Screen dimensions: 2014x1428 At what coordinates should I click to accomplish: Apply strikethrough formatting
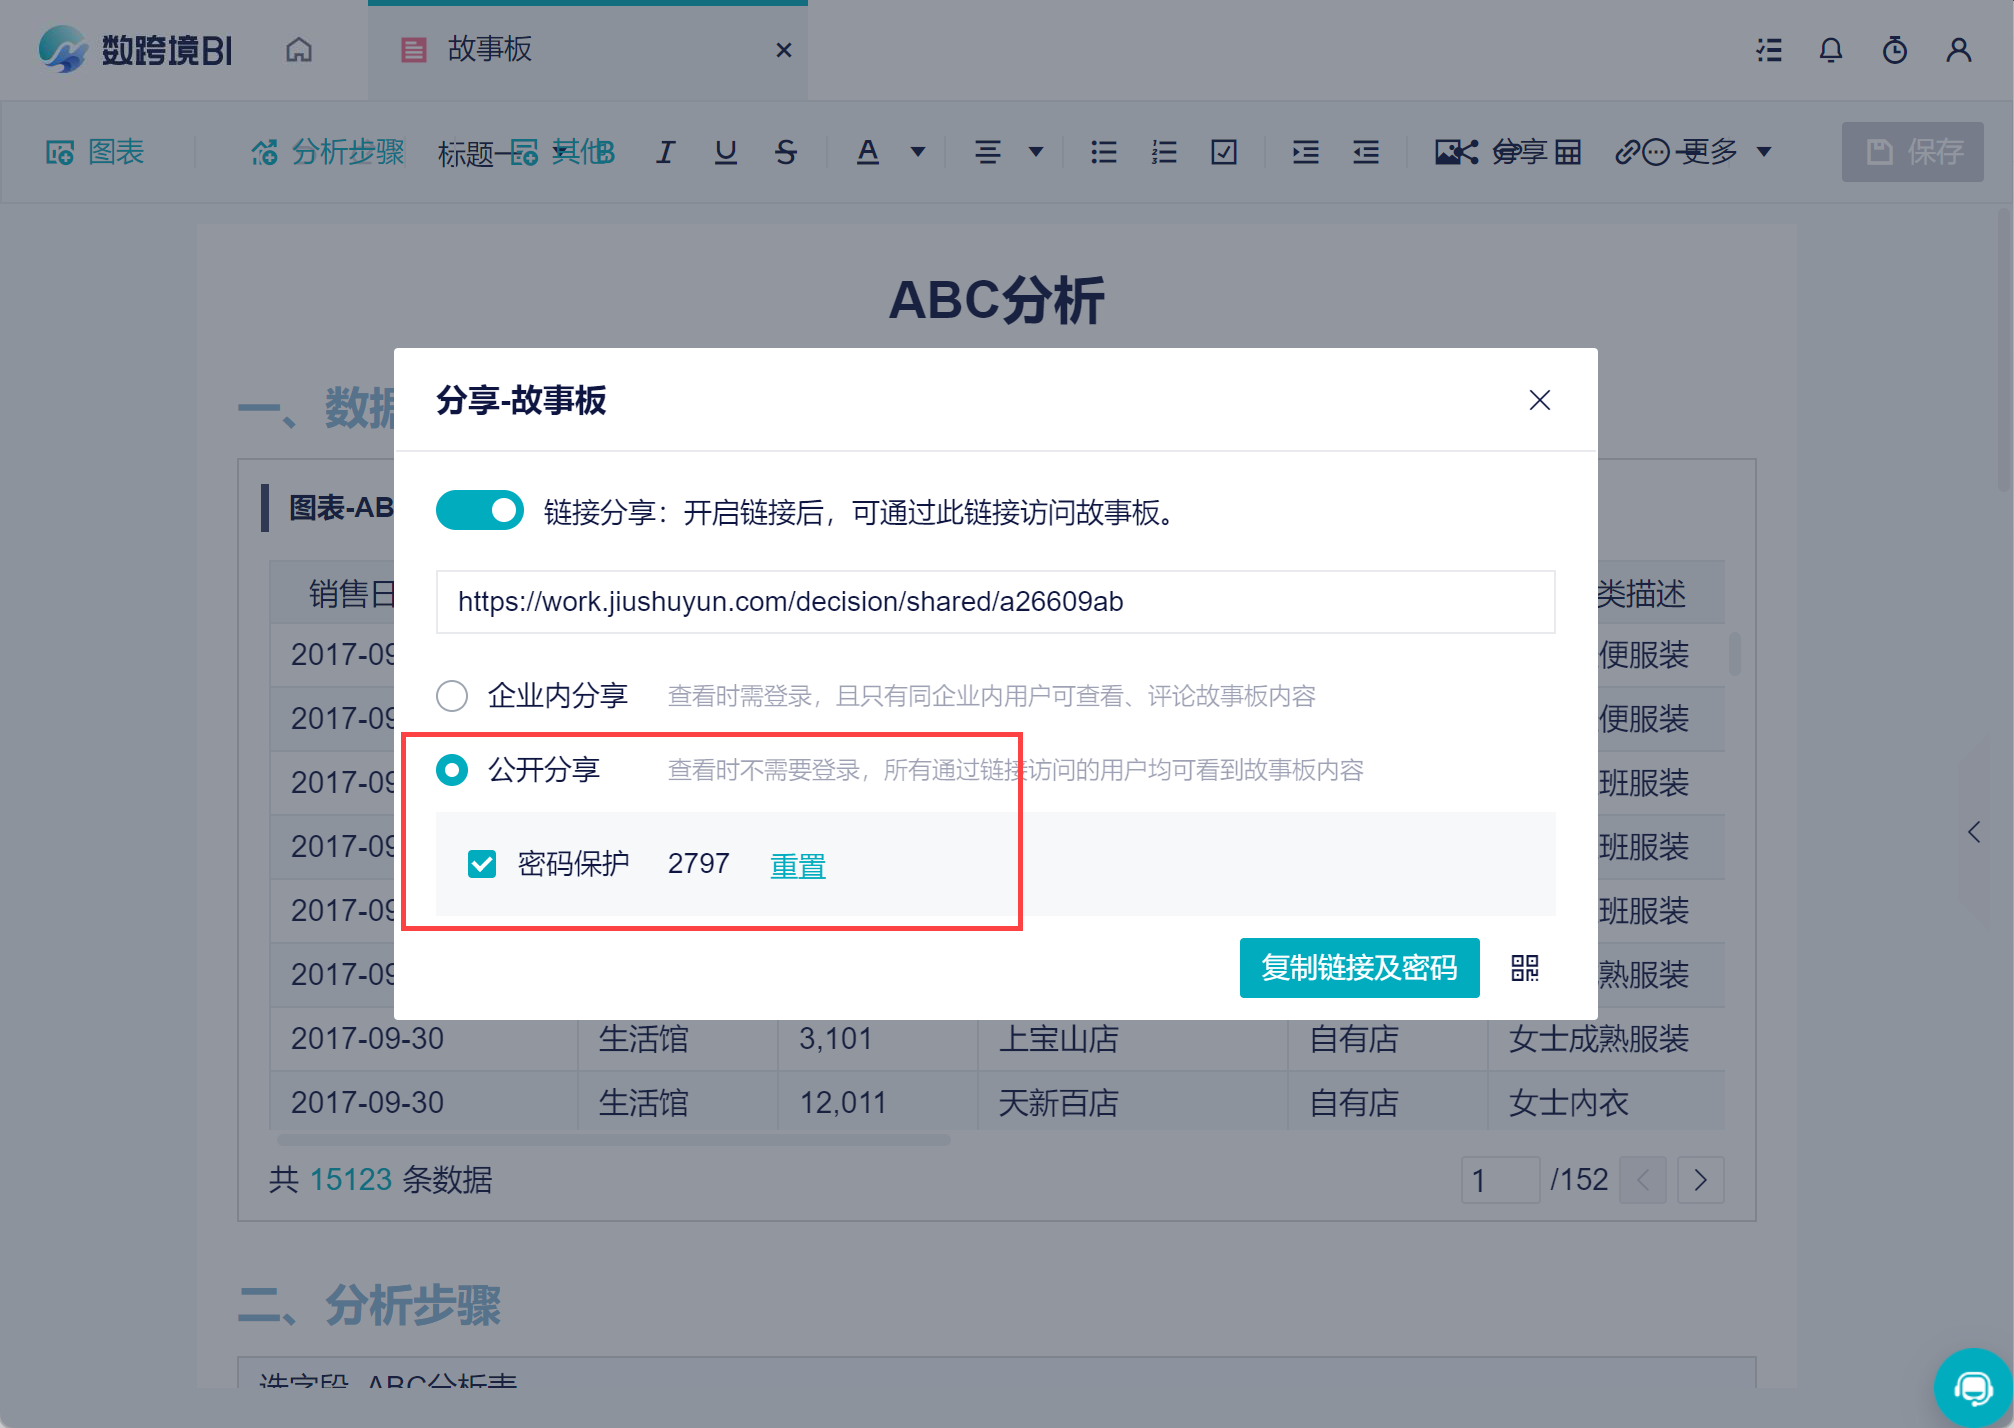(x=786, y=152)
